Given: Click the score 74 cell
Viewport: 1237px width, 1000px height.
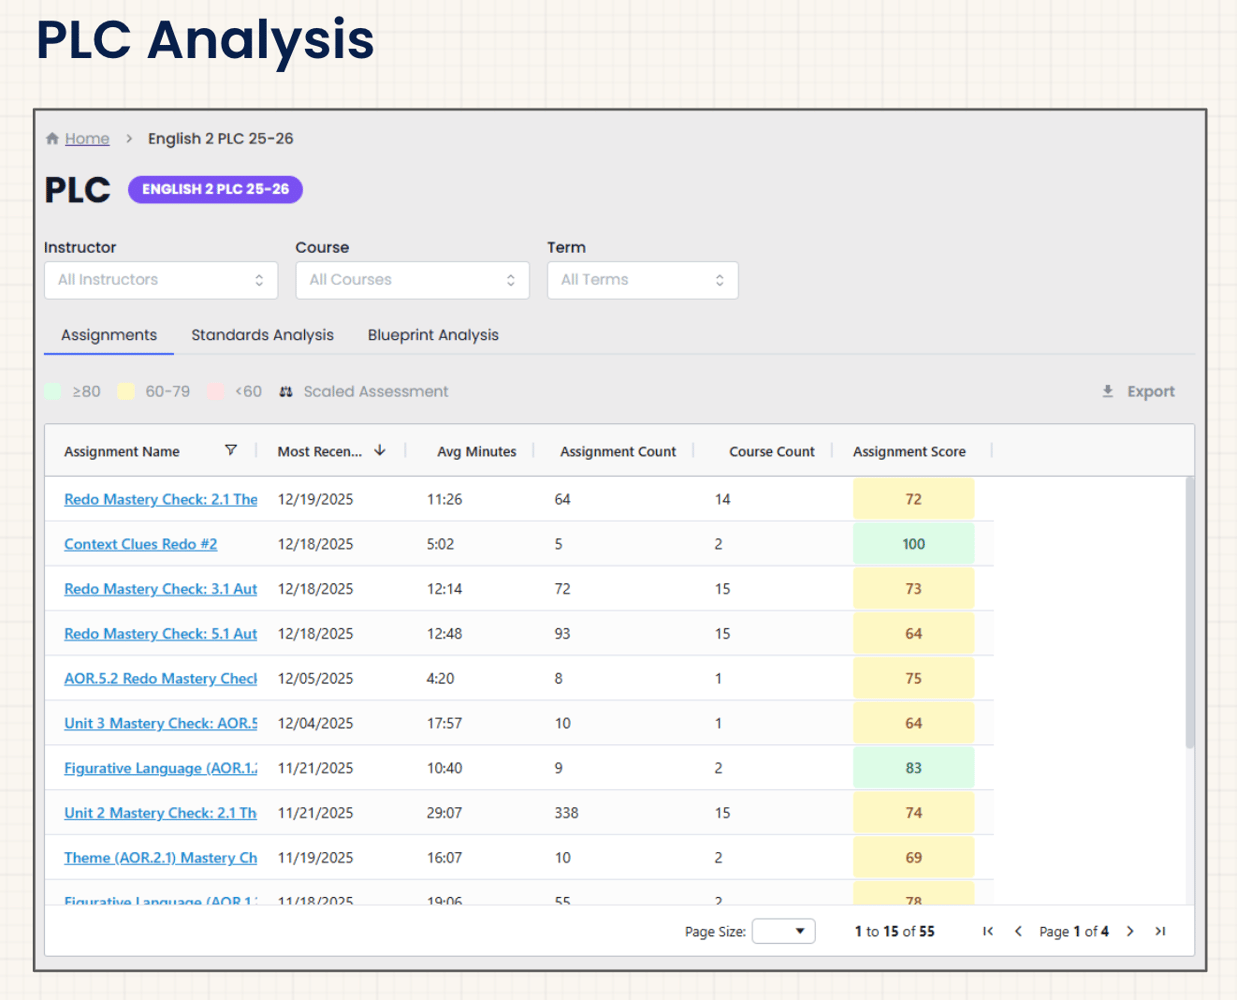Looking at the screenshot, I should click(x=914, y=813).
